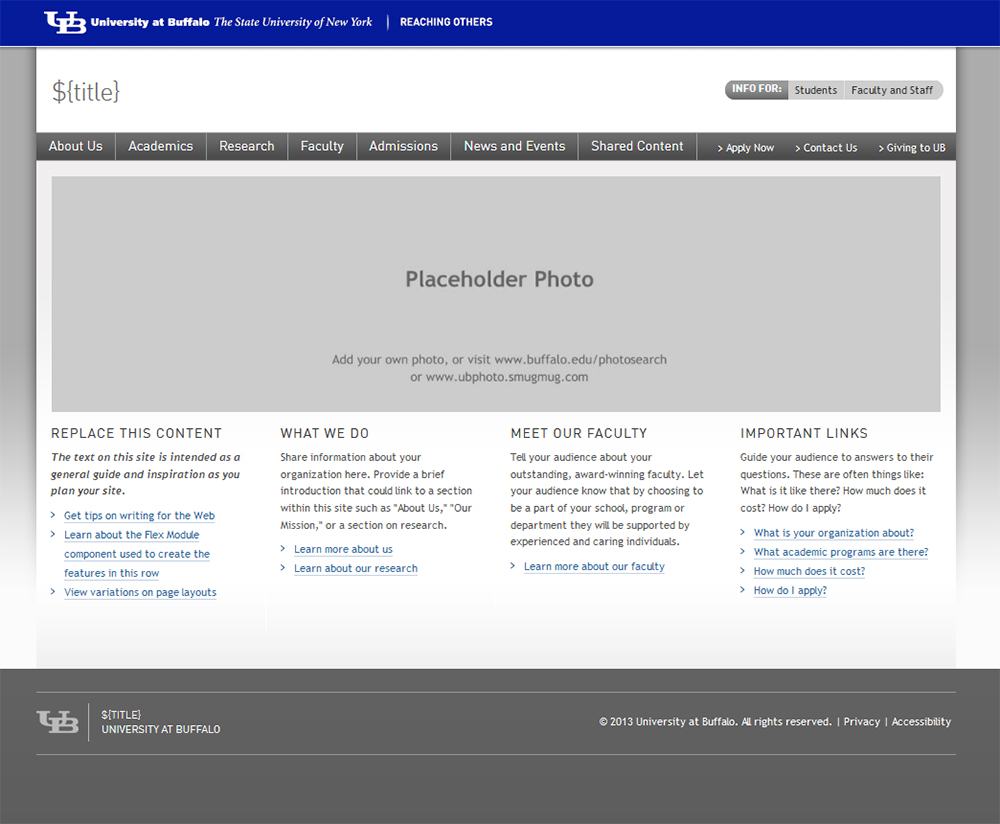
Task: Click the gray UB logo in the footer
Action: (58, 721)
